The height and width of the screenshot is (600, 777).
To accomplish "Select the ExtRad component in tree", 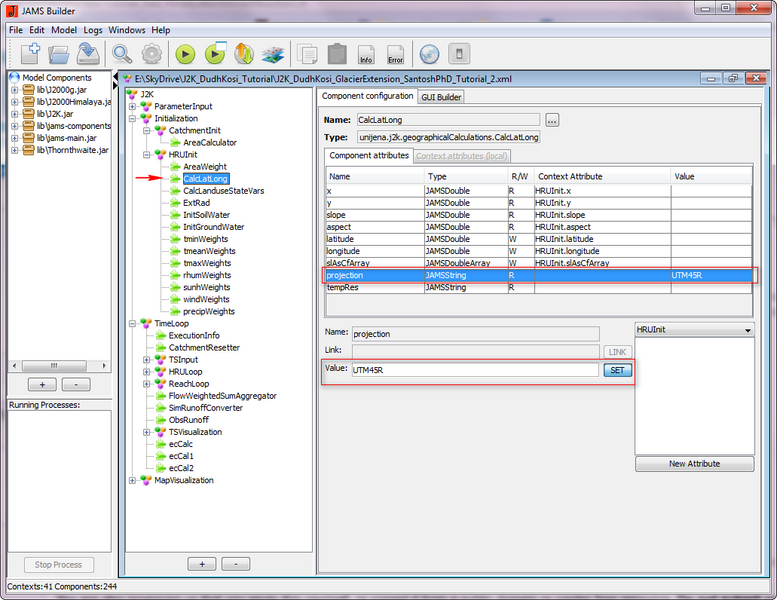I will tap(196, 203).
